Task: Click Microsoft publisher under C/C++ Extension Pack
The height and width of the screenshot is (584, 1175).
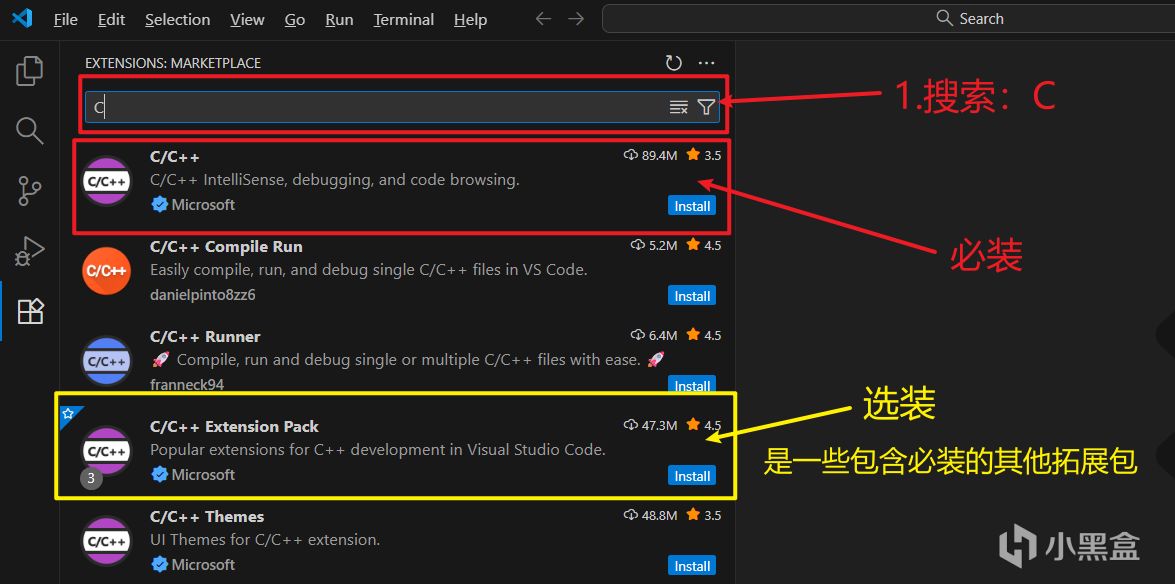Action: (203, 475)
